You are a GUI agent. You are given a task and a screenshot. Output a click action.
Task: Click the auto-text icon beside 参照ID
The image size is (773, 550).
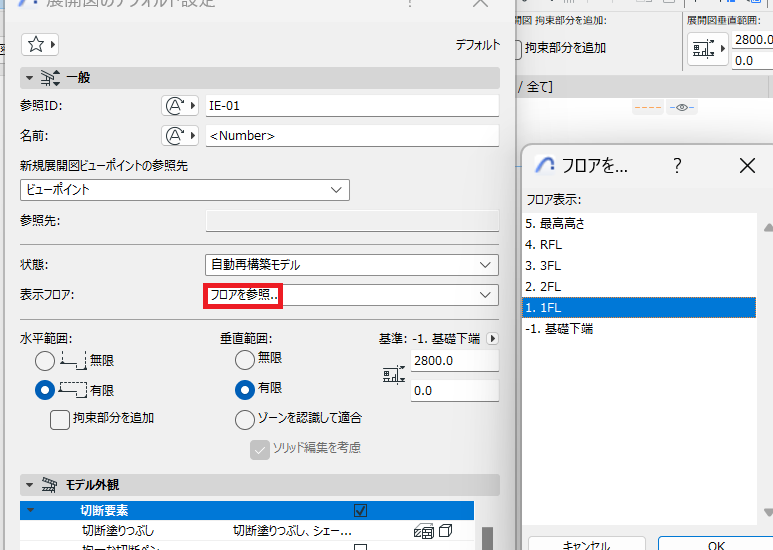(180, 105)
